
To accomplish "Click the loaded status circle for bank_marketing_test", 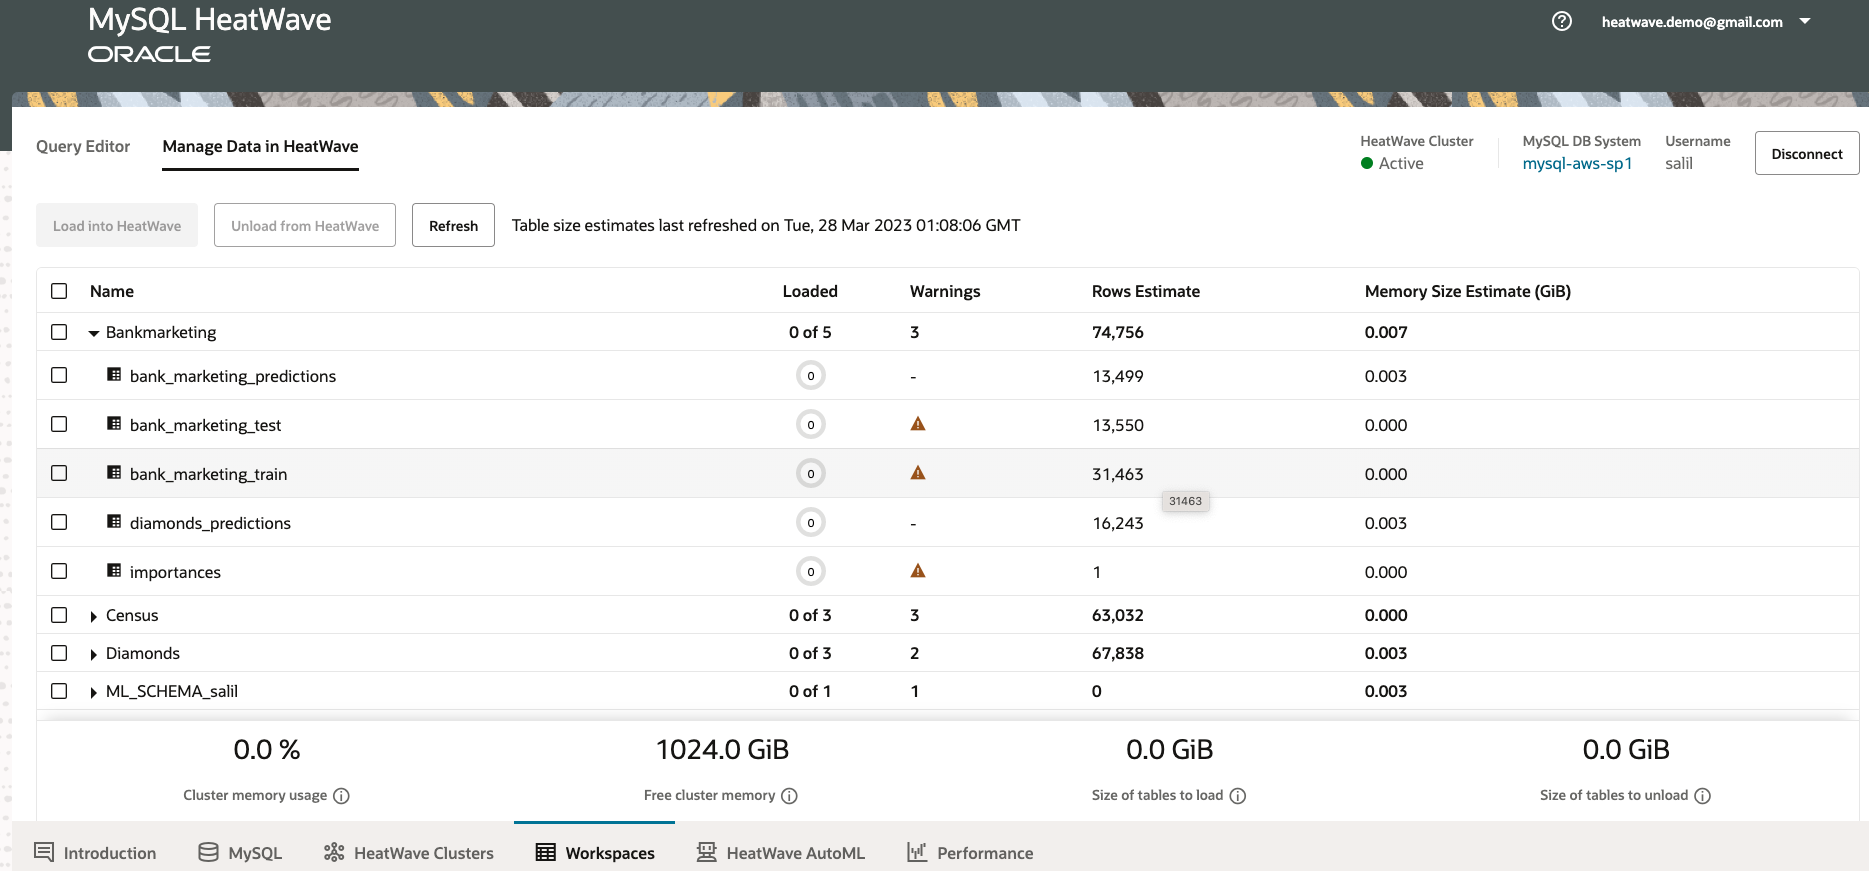I will pos(811,425).
